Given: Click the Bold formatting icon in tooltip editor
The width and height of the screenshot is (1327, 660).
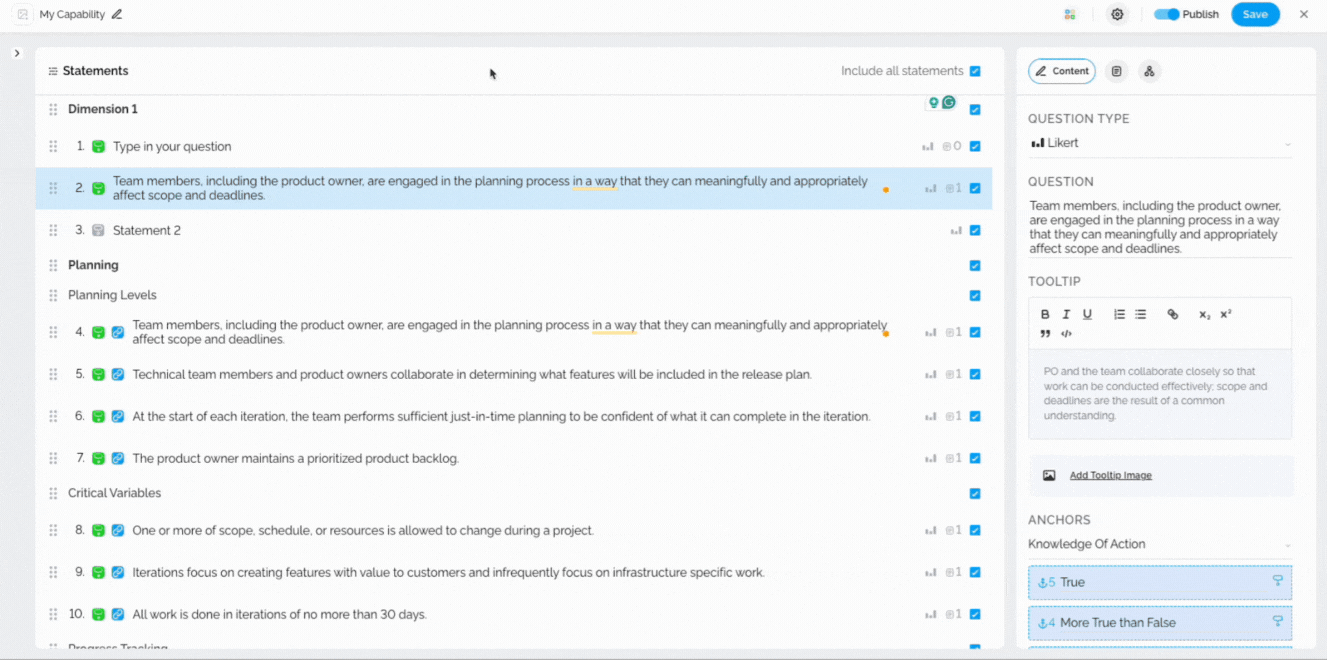Looking at the screenshot, I should (1045, 314).
